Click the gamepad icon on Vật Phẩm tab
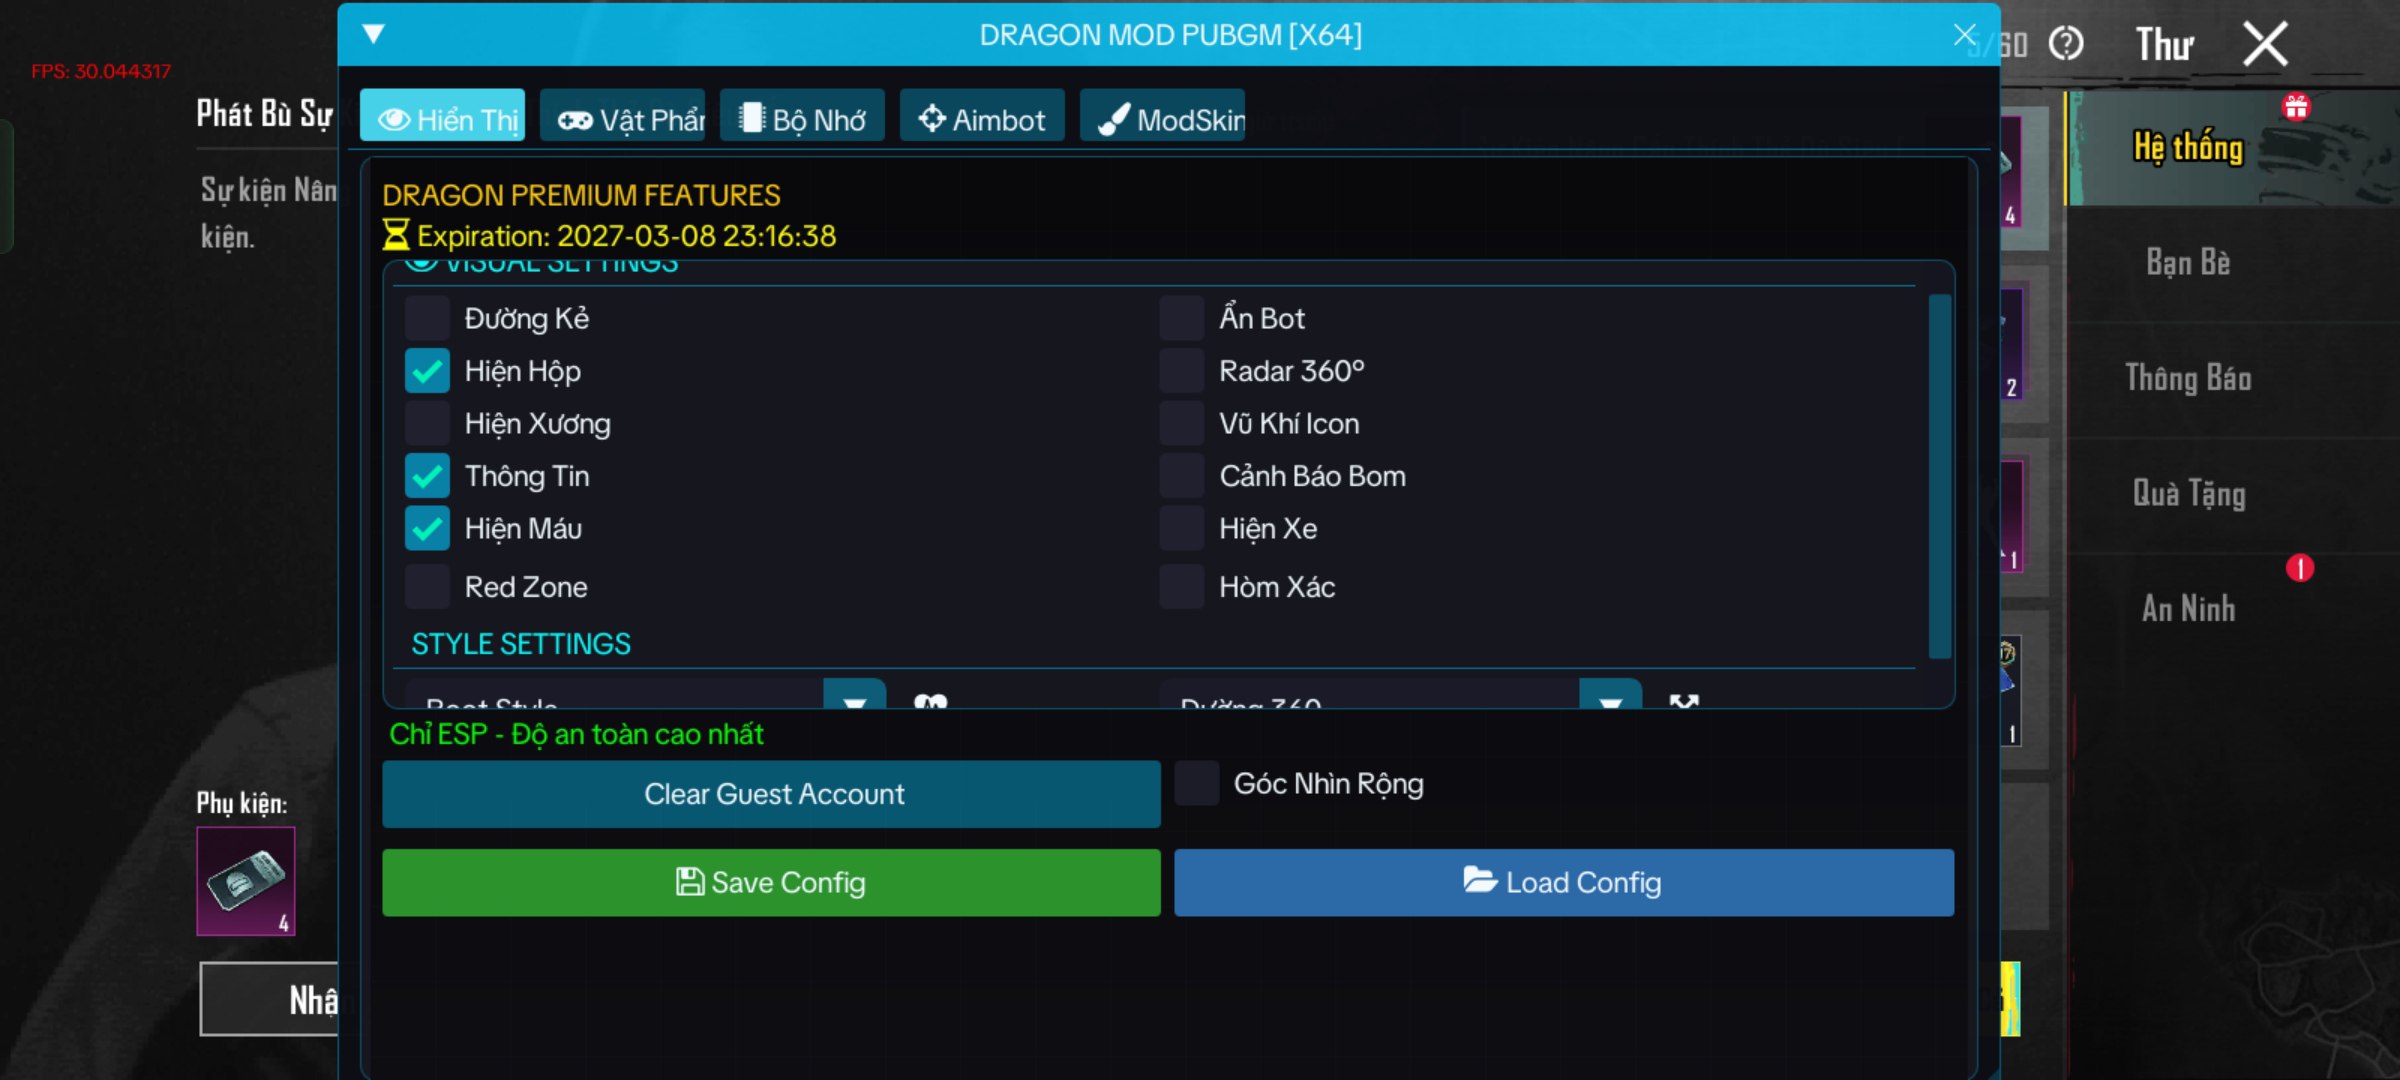 [x=572, y=117]
